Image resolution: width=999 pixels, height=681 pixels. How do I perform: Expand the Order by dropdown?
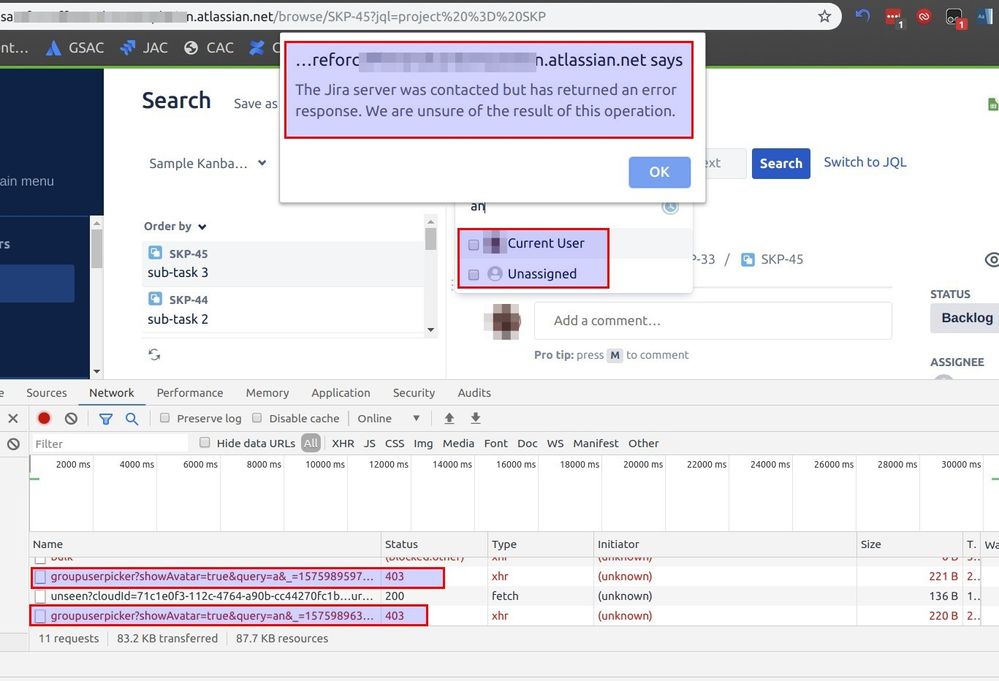[175, 226]
